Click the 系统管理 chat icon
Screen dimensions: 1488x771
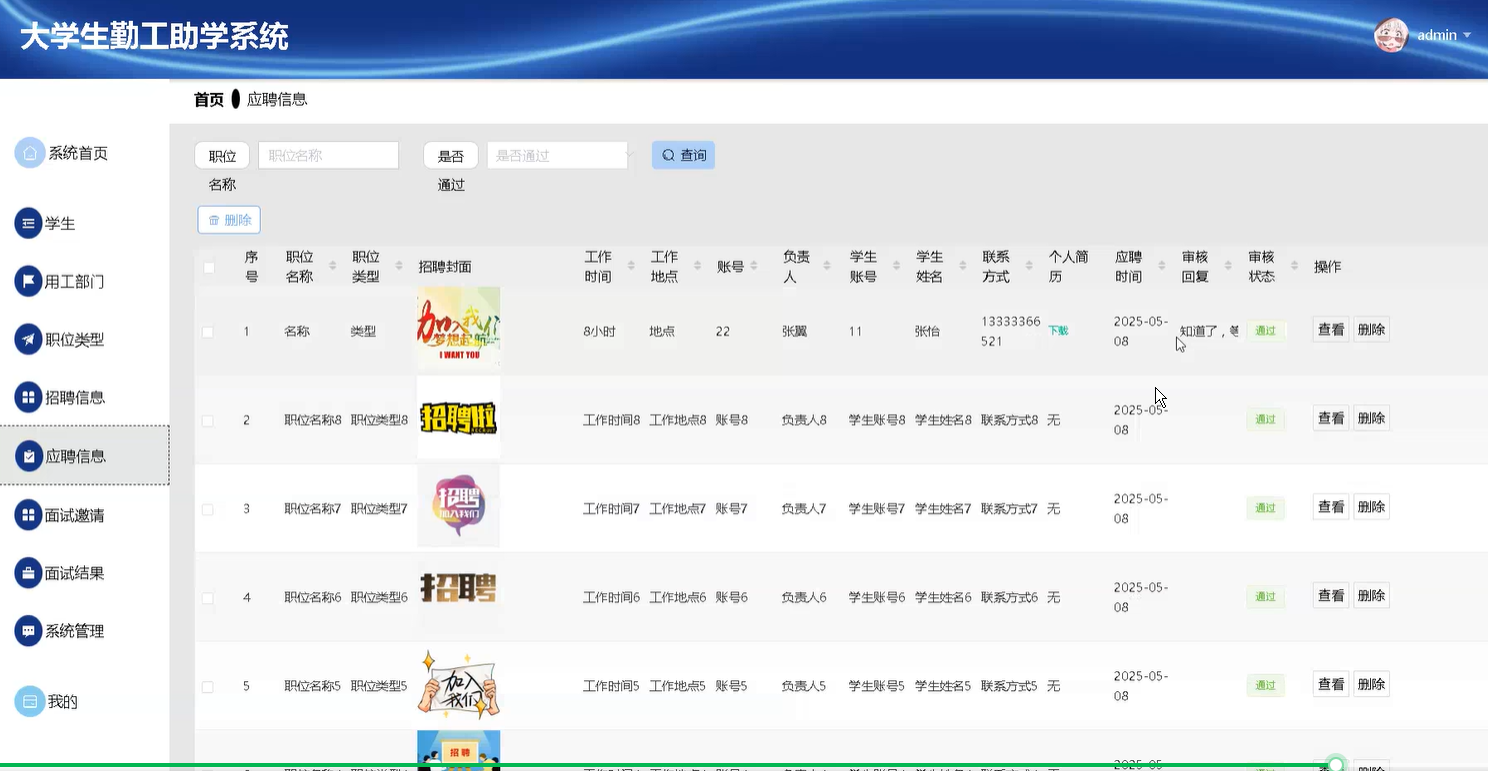tap(28, 631)
